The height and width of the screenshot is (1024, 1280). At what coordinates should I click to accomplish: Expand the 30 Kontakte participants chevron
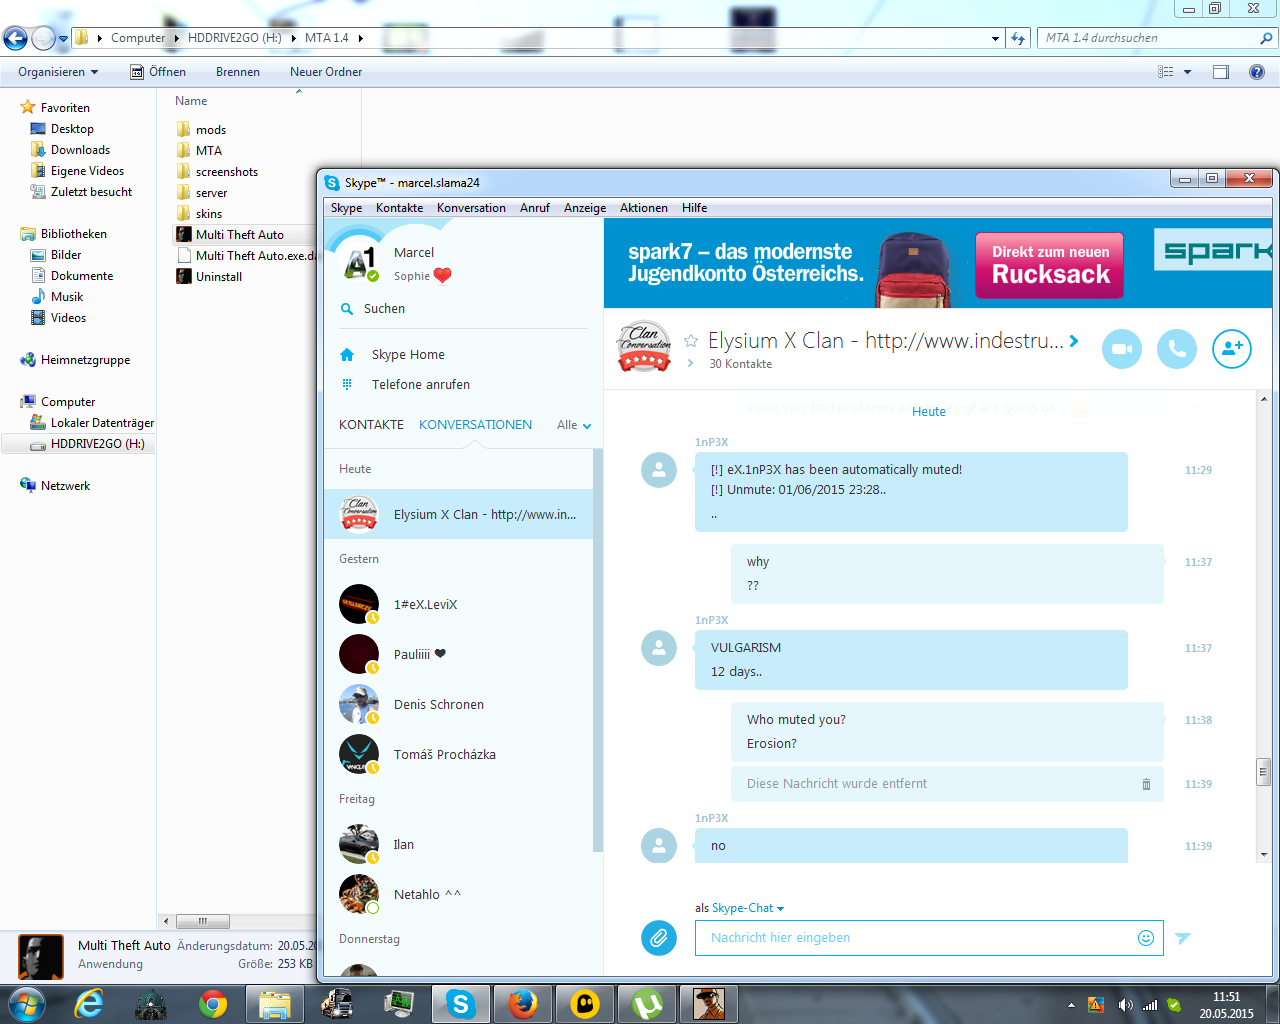690,364
